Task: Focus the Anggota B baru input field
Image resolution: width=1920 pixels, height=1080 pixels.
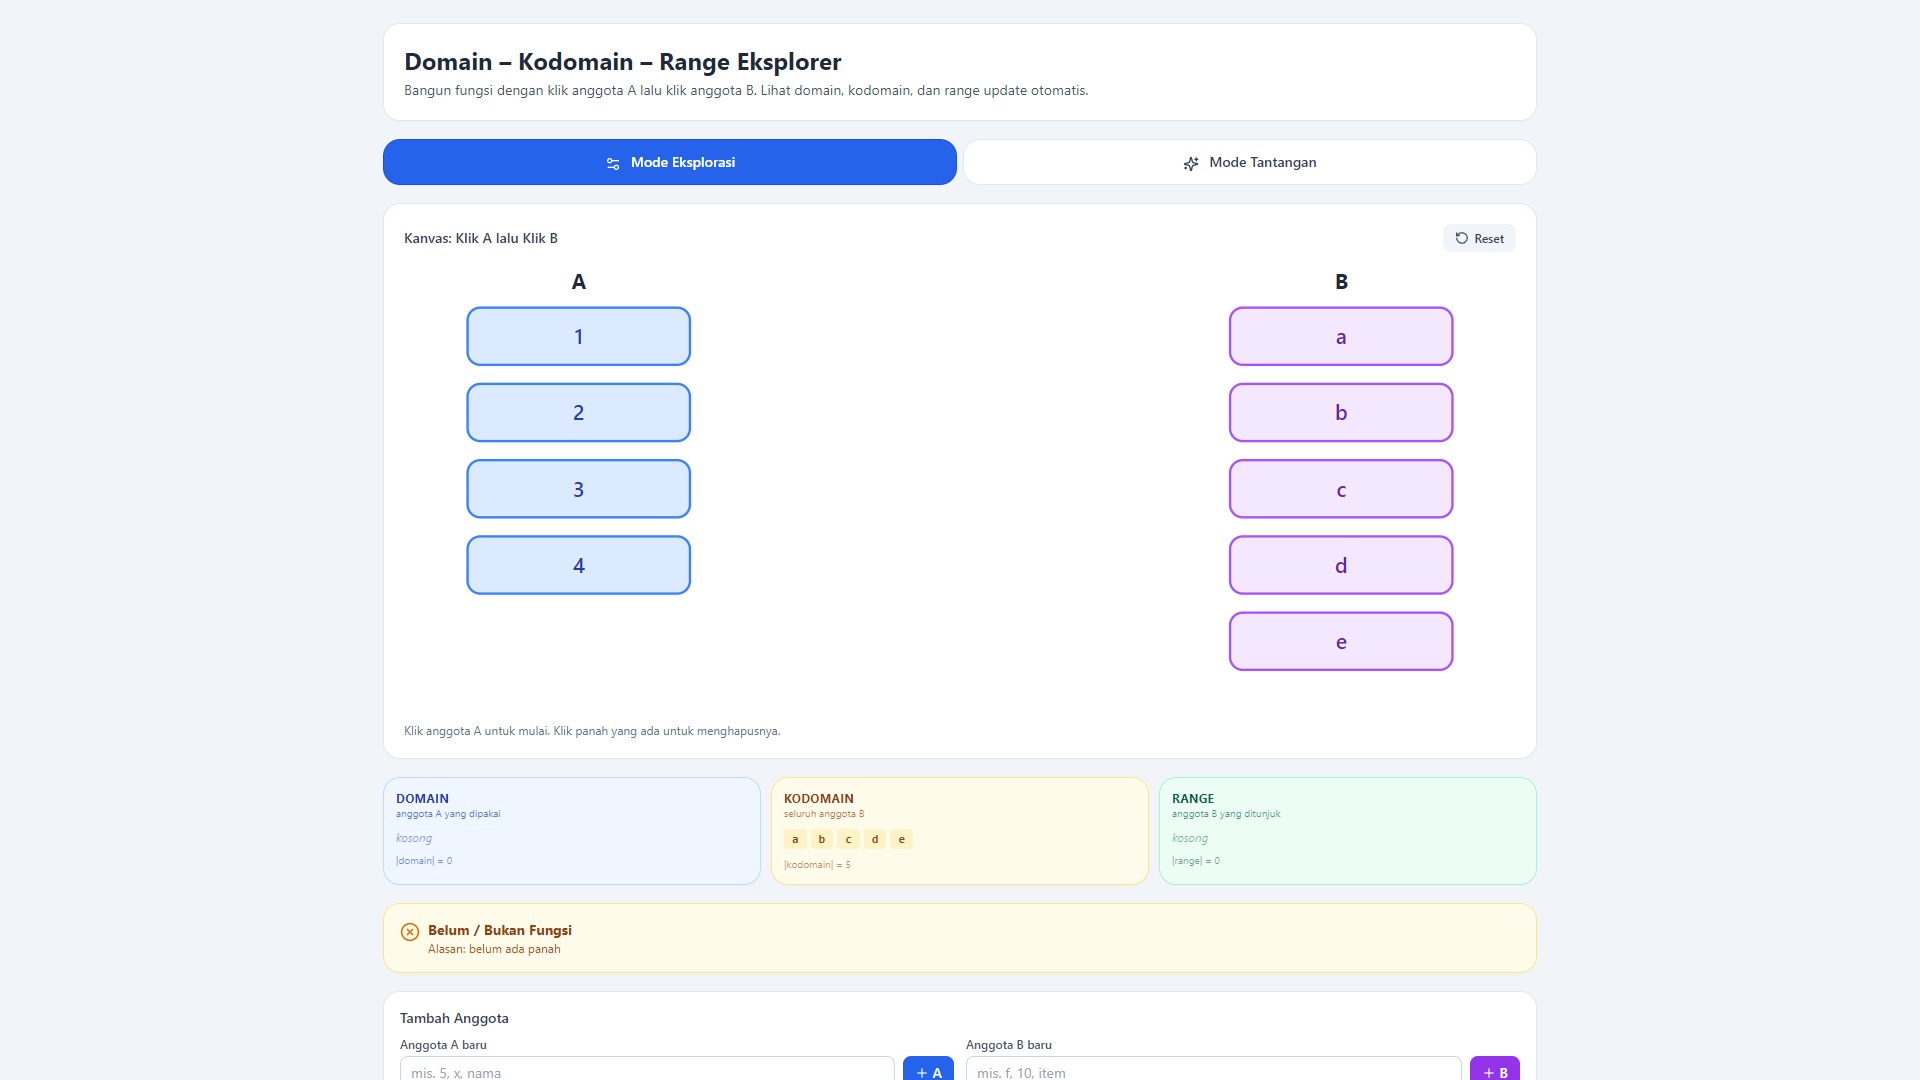Action: coord(1213,1069)
